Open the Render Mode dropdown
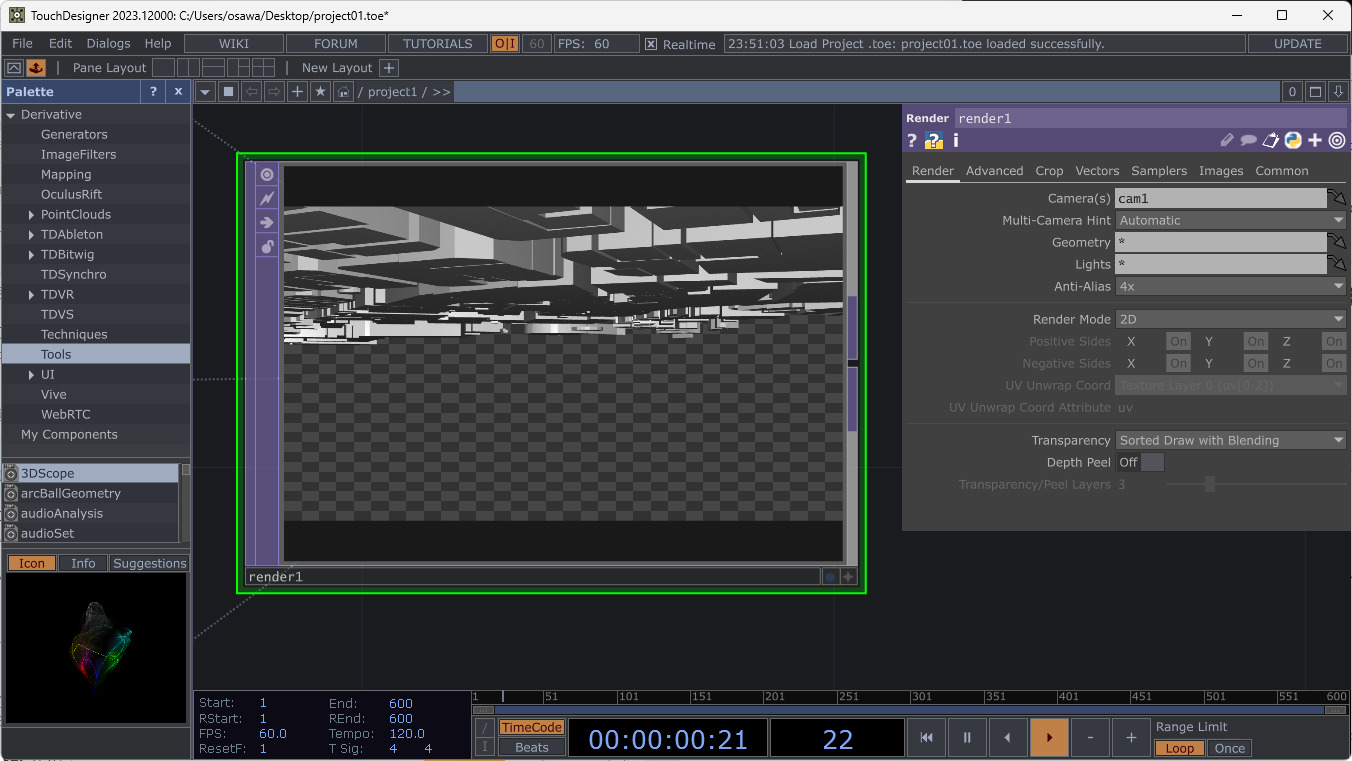This screenshot has width=1352, height=761. [x=1231, y=319]
